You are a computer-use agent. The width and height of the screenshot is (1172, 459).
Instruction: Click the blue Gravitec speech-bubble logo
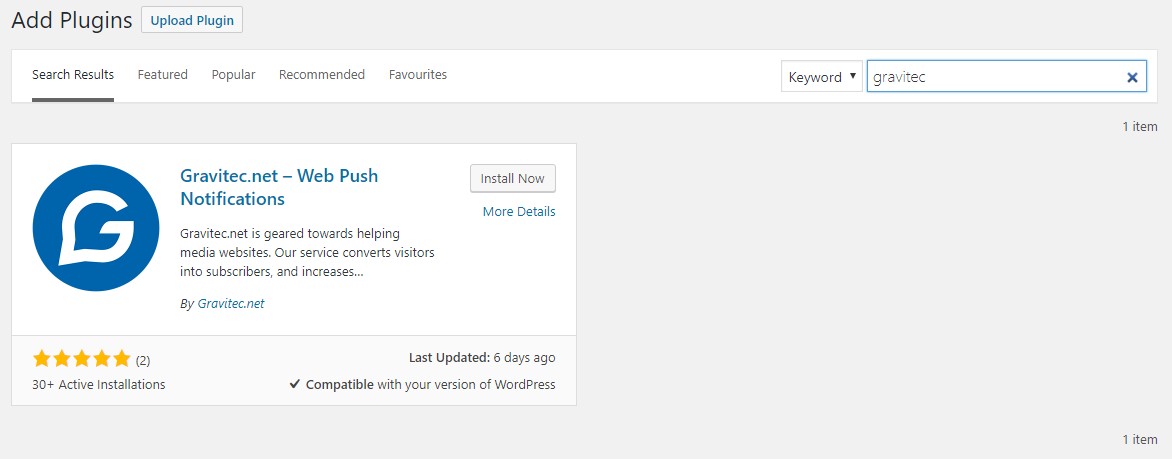click(96, 228)
